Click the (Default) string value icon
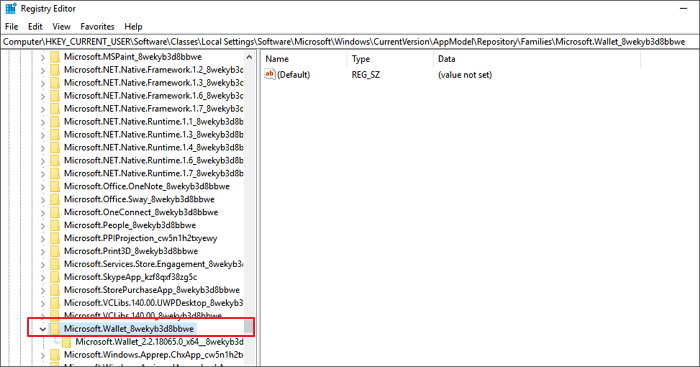Image resolution: width=700 pixels, height=367 pixels. pos(270,75)
